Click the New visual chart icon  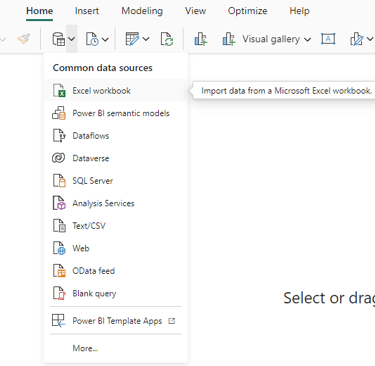tap(200, 39)
